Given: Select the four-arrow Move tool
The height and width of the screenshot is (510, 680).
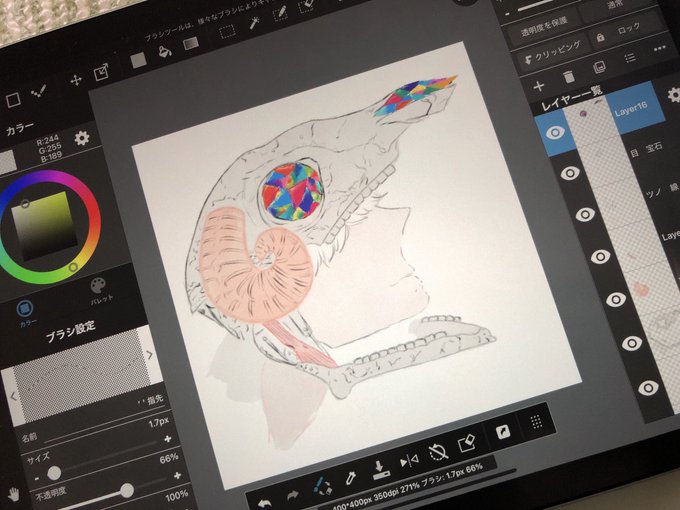Looking at the screenshot, I should tap(76, 80).
